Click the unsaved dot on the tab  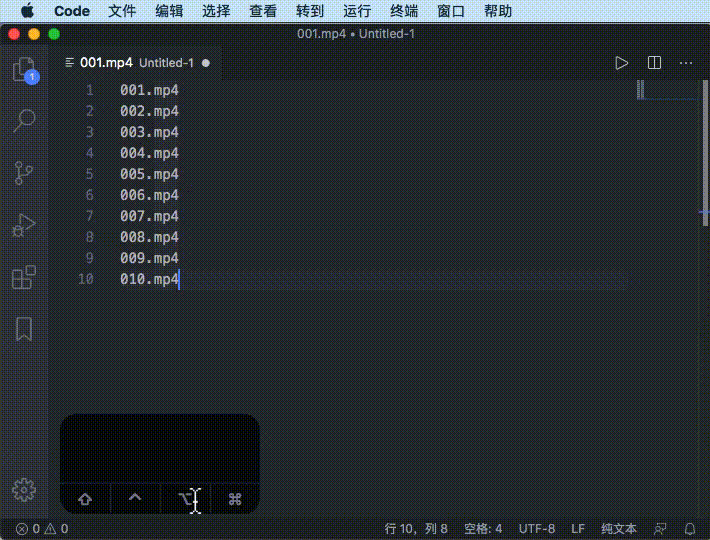point(206,63)
